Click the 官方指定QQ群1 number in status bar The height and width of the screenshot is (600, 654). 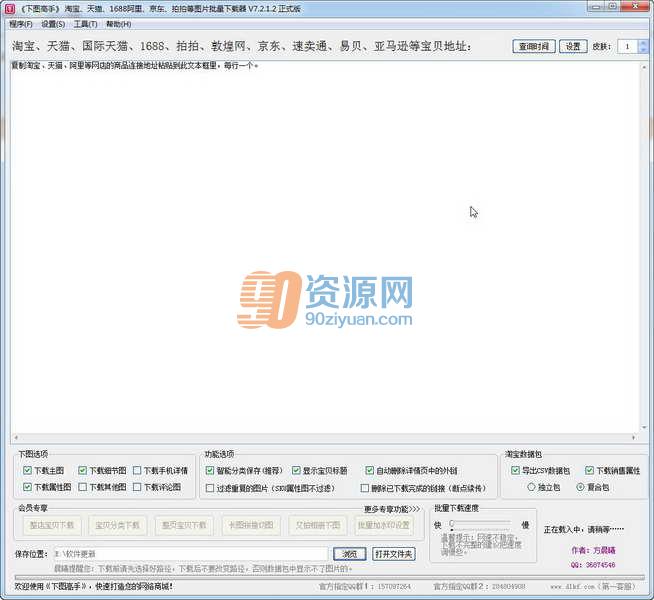(x=394, y=587)
